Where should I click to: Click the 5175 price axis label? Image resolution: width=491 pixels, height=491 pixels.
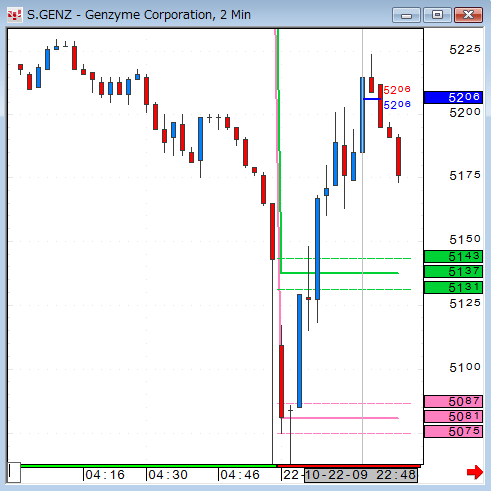click(x=465, y=176)
